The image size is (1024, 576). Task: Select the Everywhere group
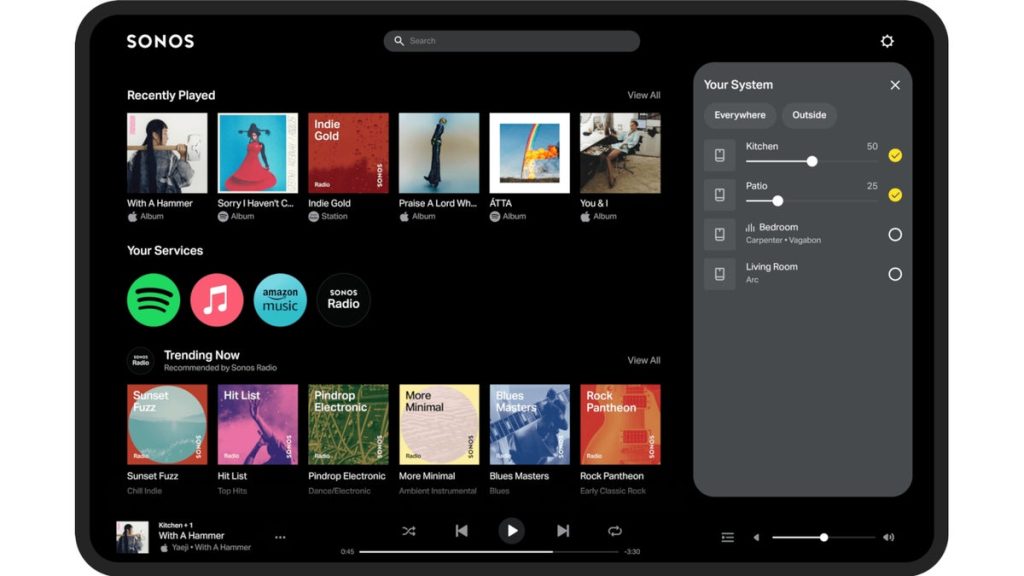coord(740,115)
